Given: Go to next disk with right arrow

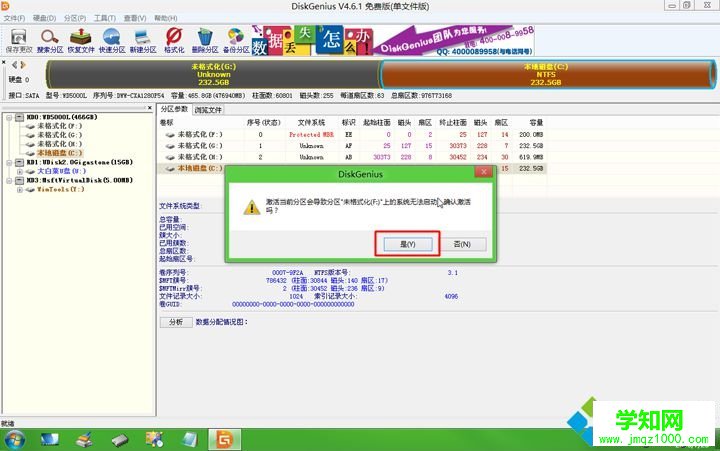Looking at the screenshot, I should (x=23, y=65).
